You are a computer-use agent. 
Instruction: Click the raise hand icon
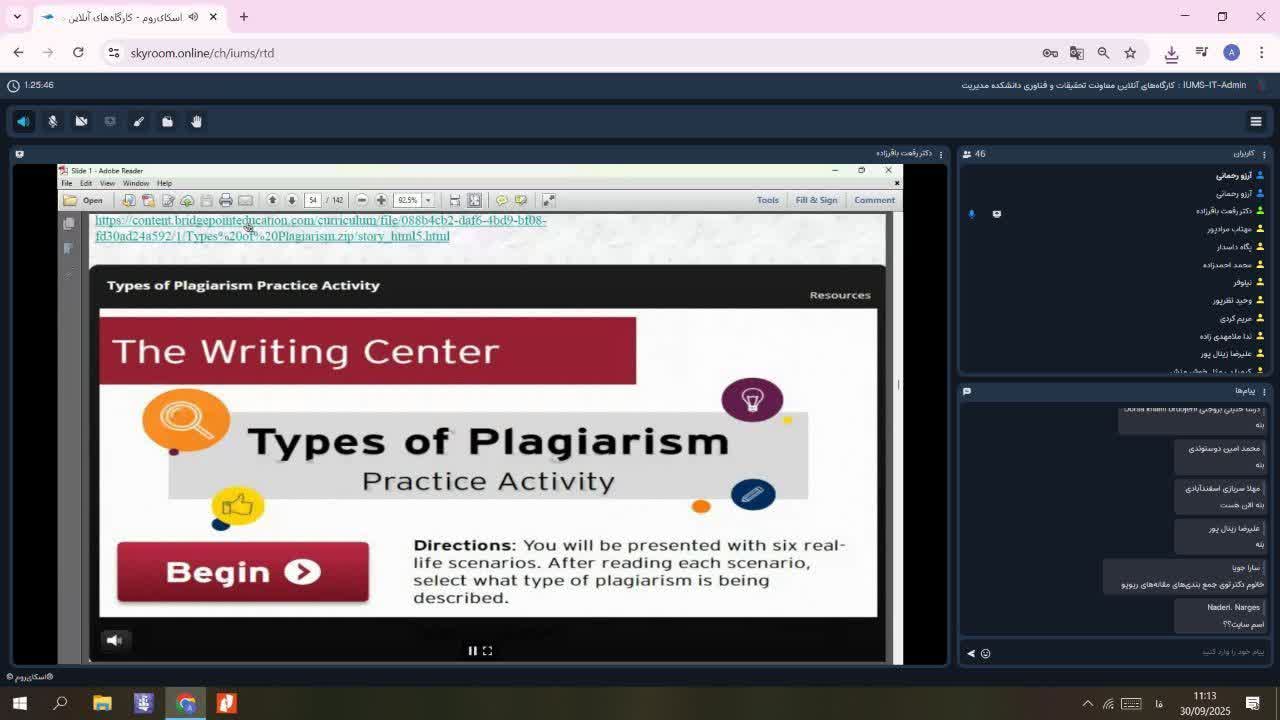[x=196, y=121]
